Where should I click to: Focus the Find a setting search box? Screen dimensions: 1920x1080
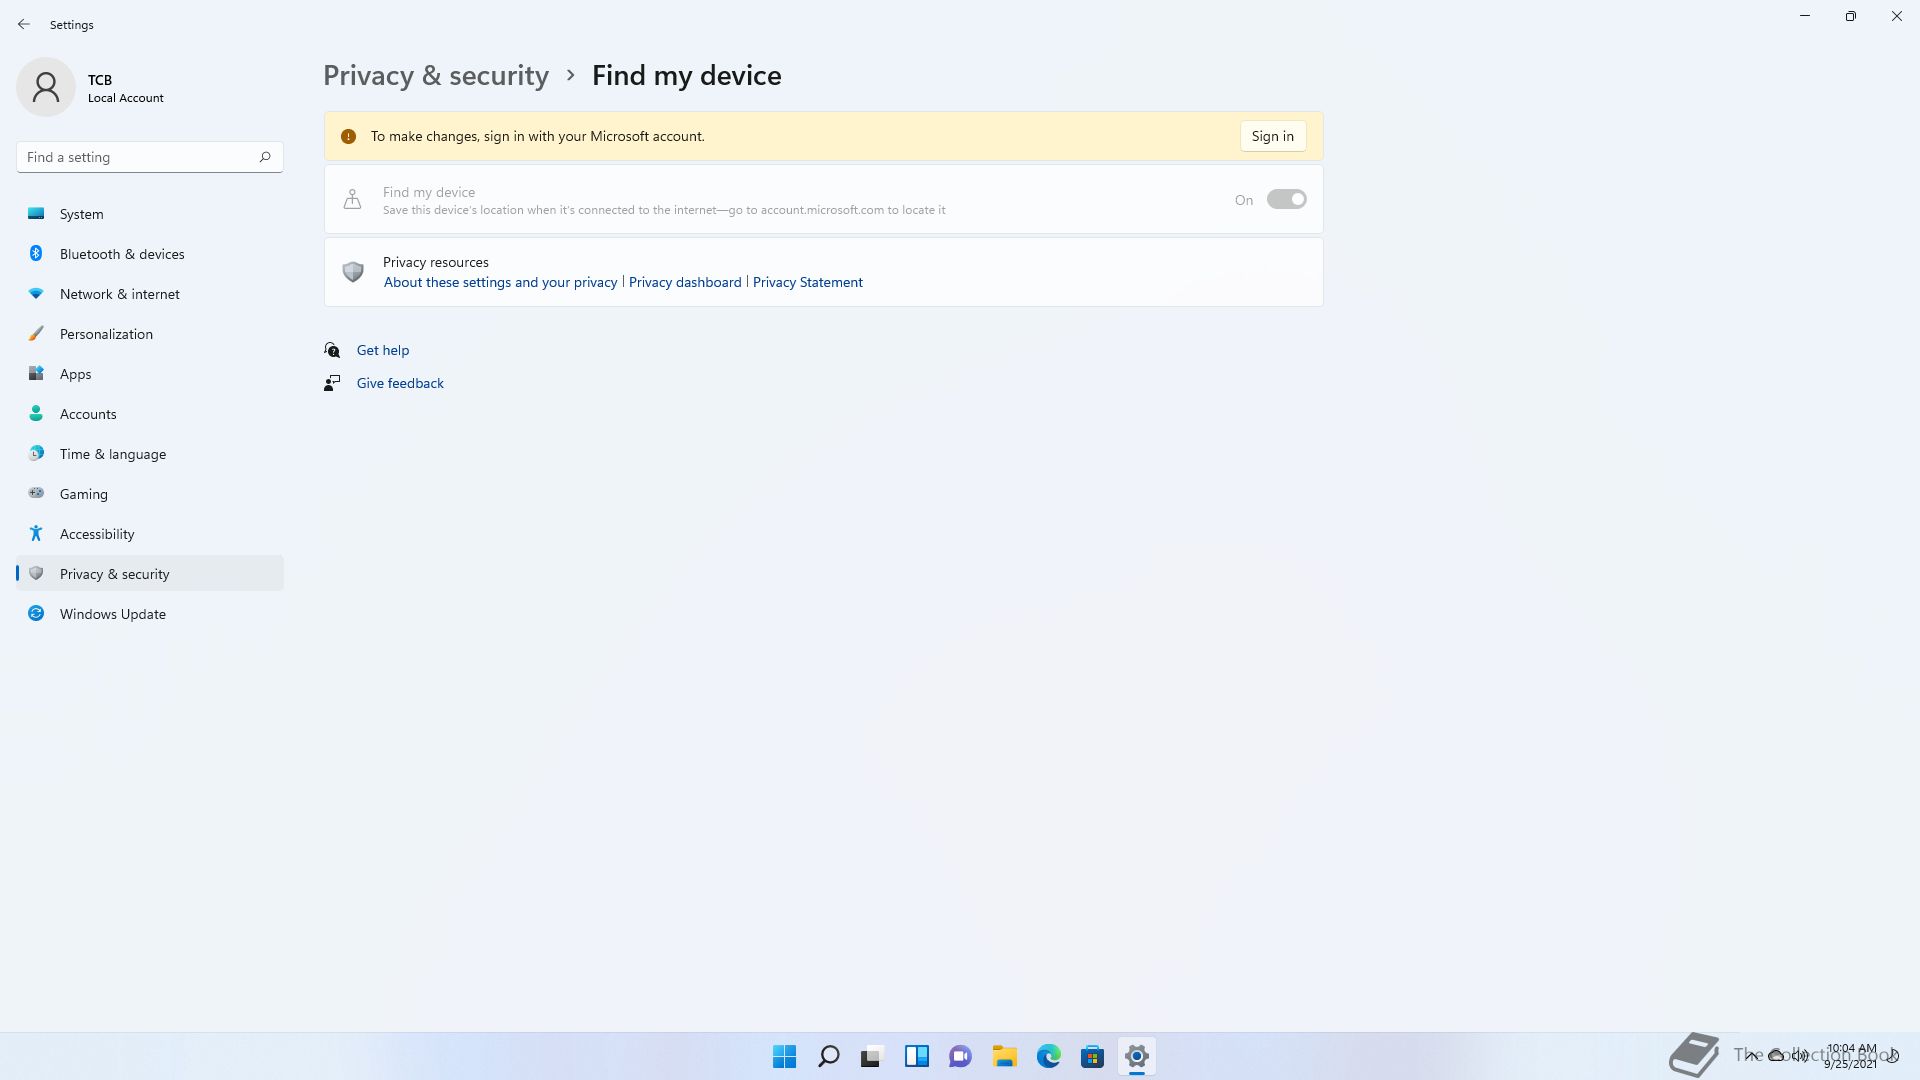pyautogui.click(x=150, y=157)
